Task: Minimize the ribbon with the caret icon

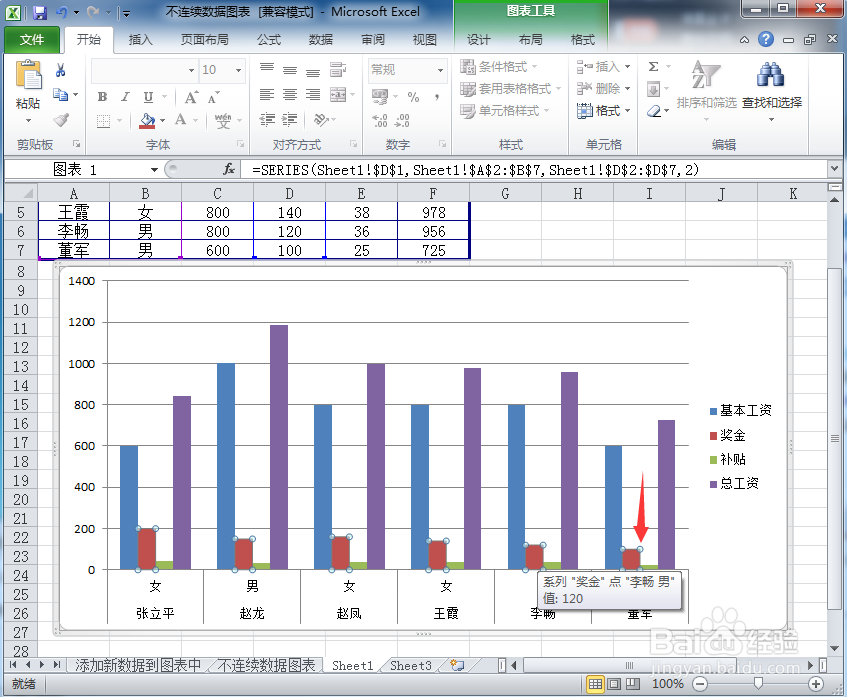Action: pos(744,40)
